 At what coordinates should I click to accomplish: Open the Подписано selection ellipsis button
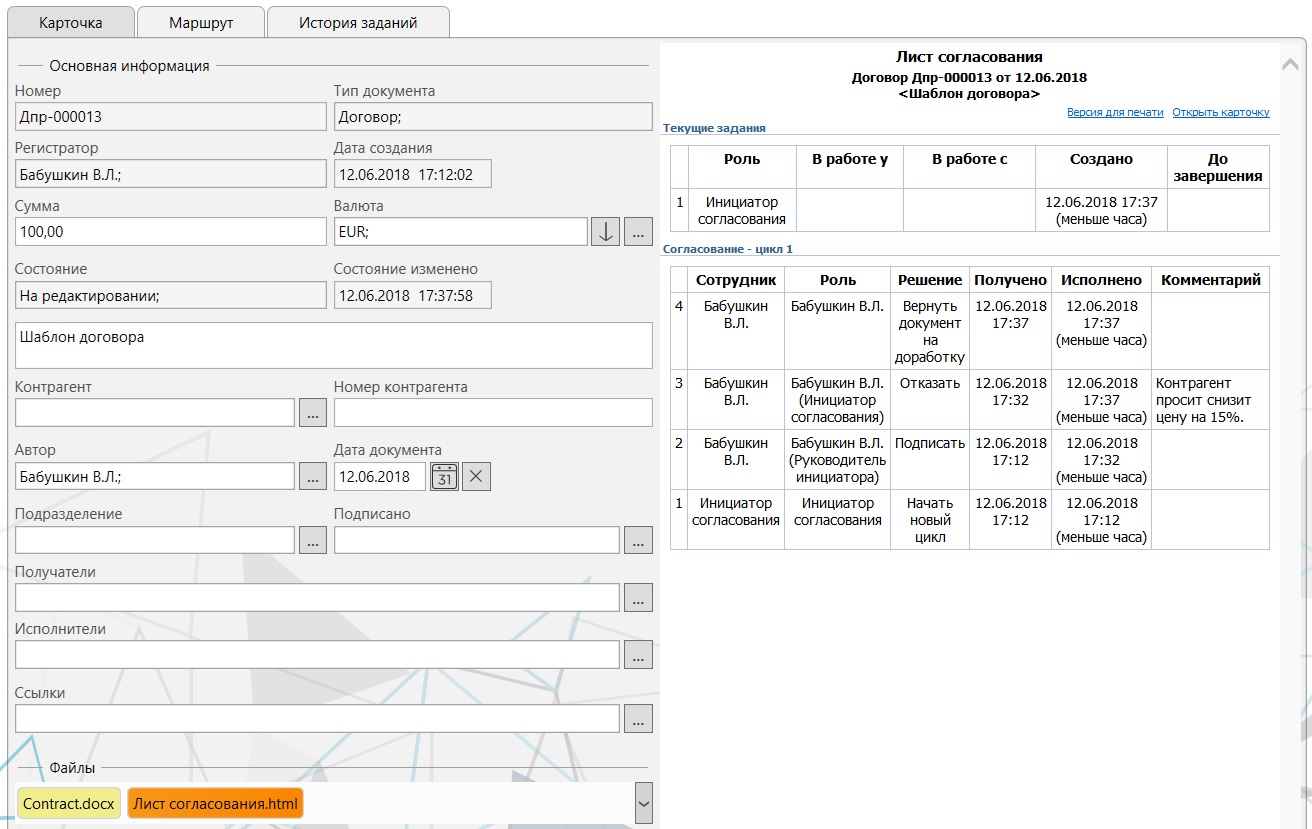click(x=638, y=540)
